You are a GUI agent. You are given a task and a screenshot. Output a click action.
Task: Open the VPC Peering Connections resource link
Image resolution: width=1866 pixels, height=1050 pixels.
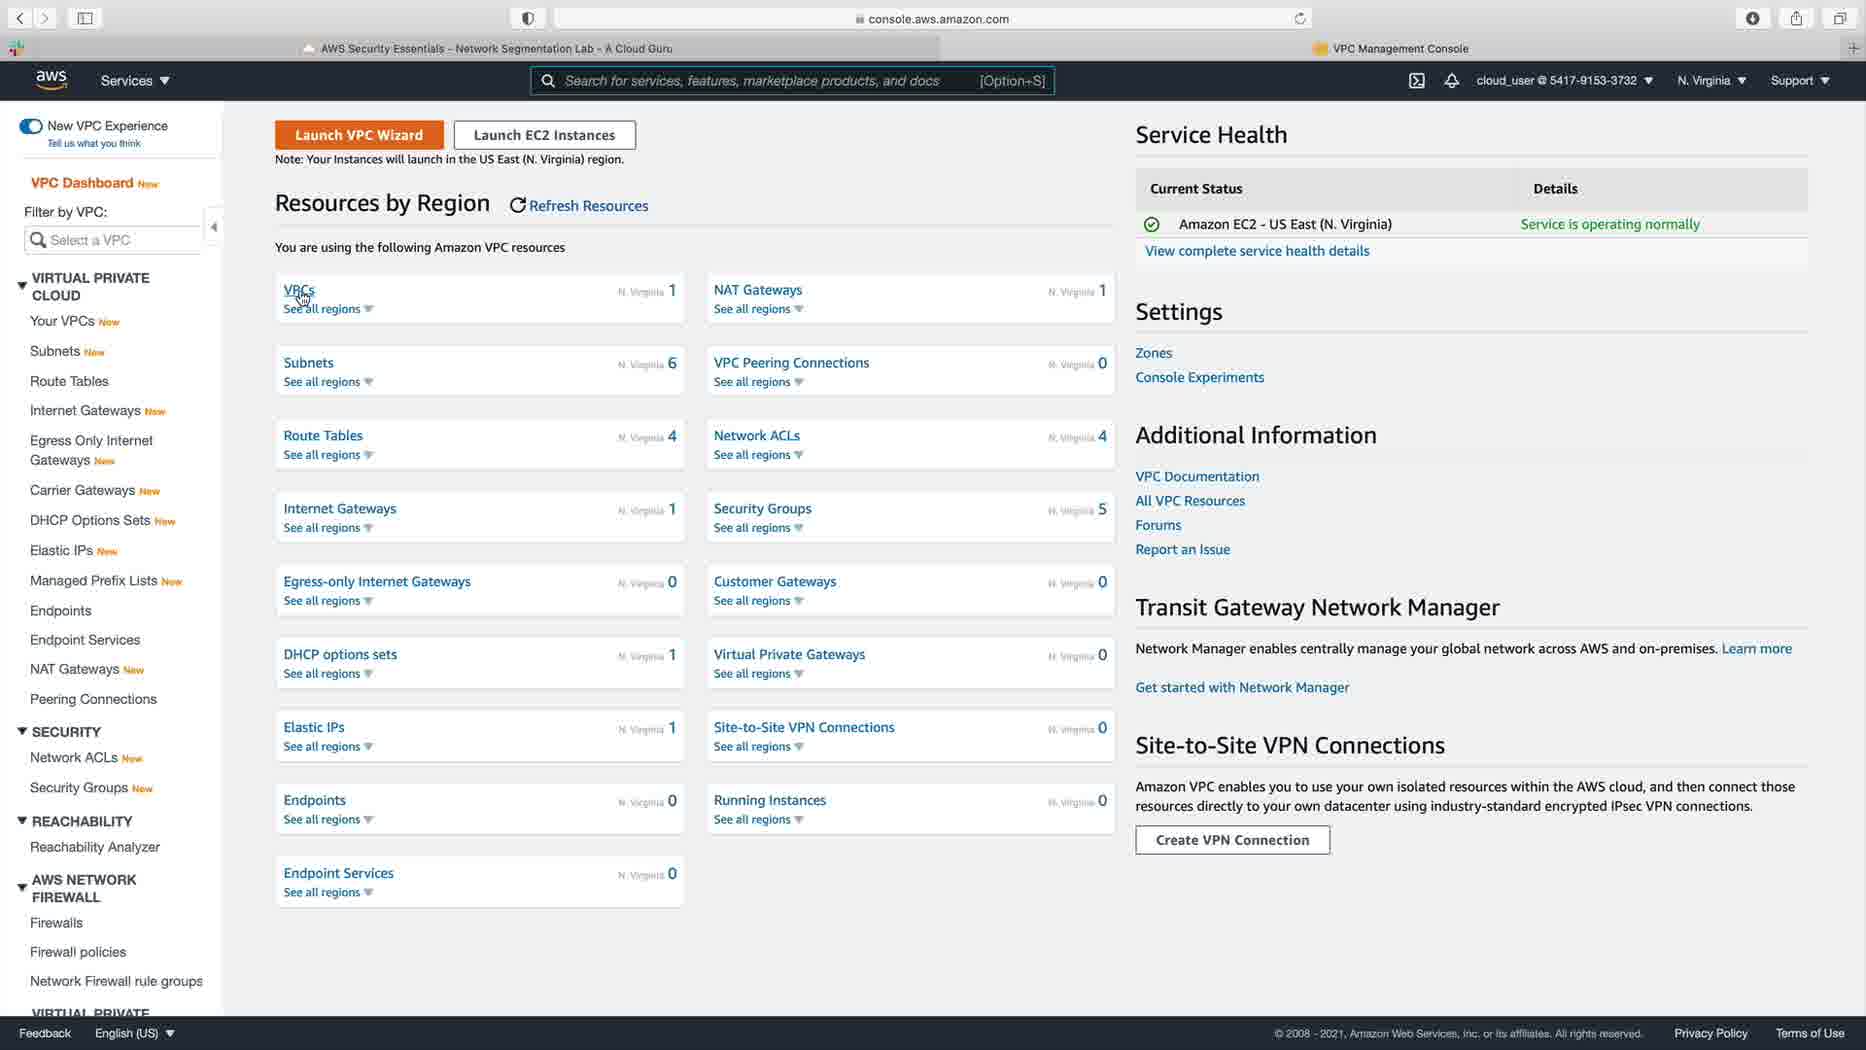(791, 363)
